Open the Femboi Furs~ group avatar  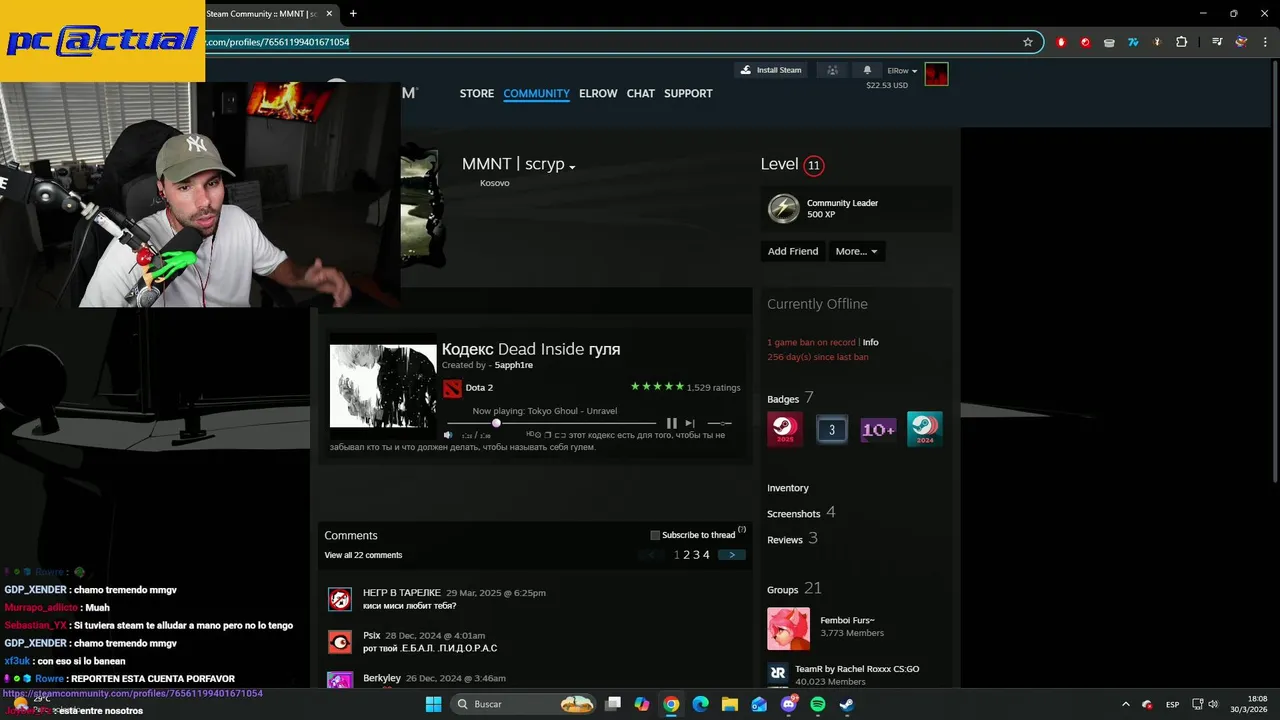coord(789,629)
